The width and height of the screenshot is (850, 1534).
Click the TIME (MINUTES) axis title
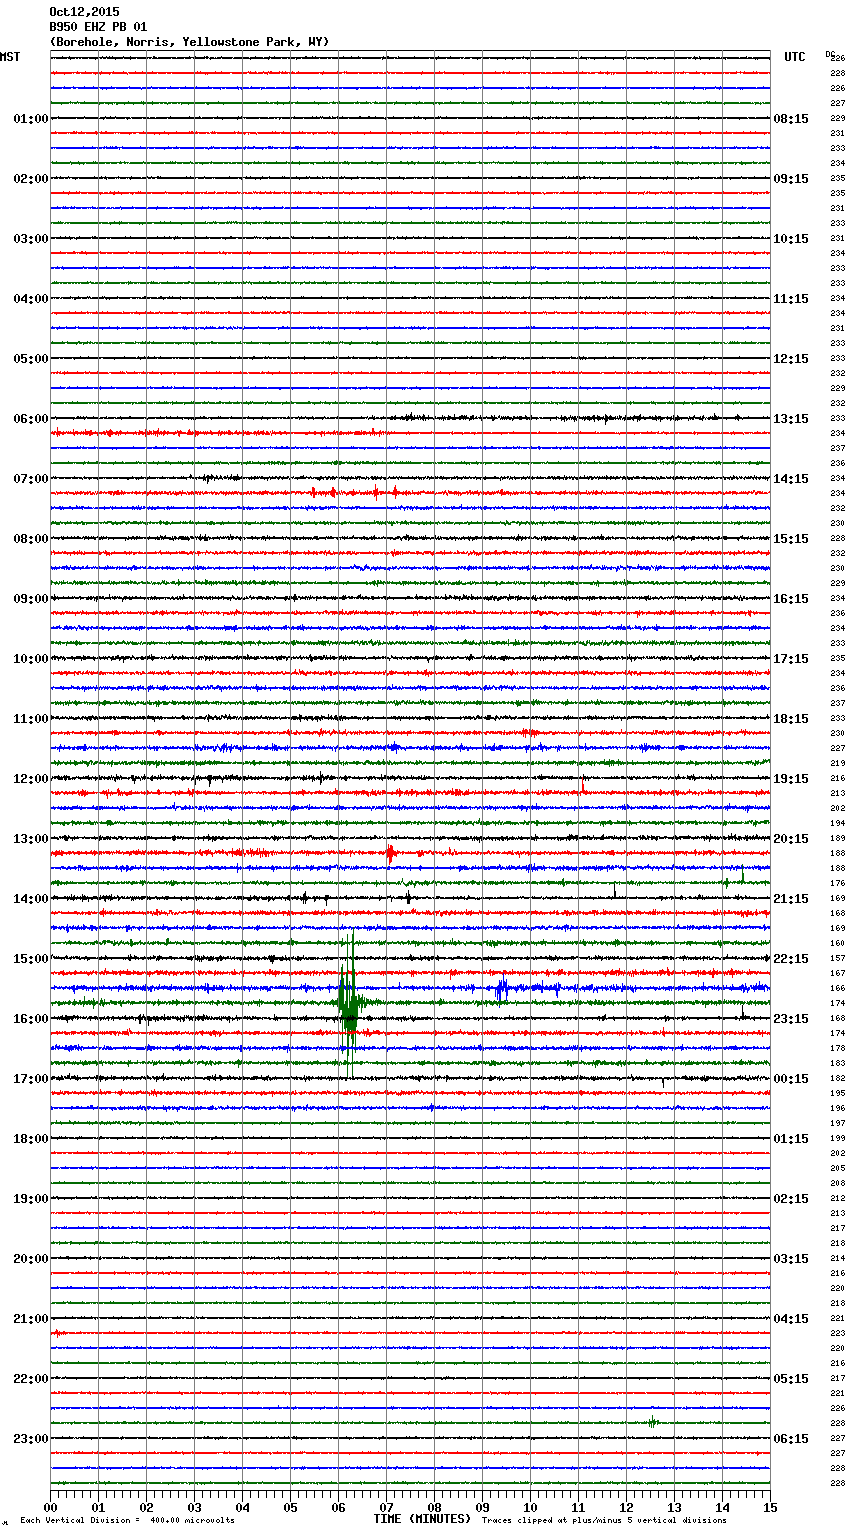[422, 1519]
